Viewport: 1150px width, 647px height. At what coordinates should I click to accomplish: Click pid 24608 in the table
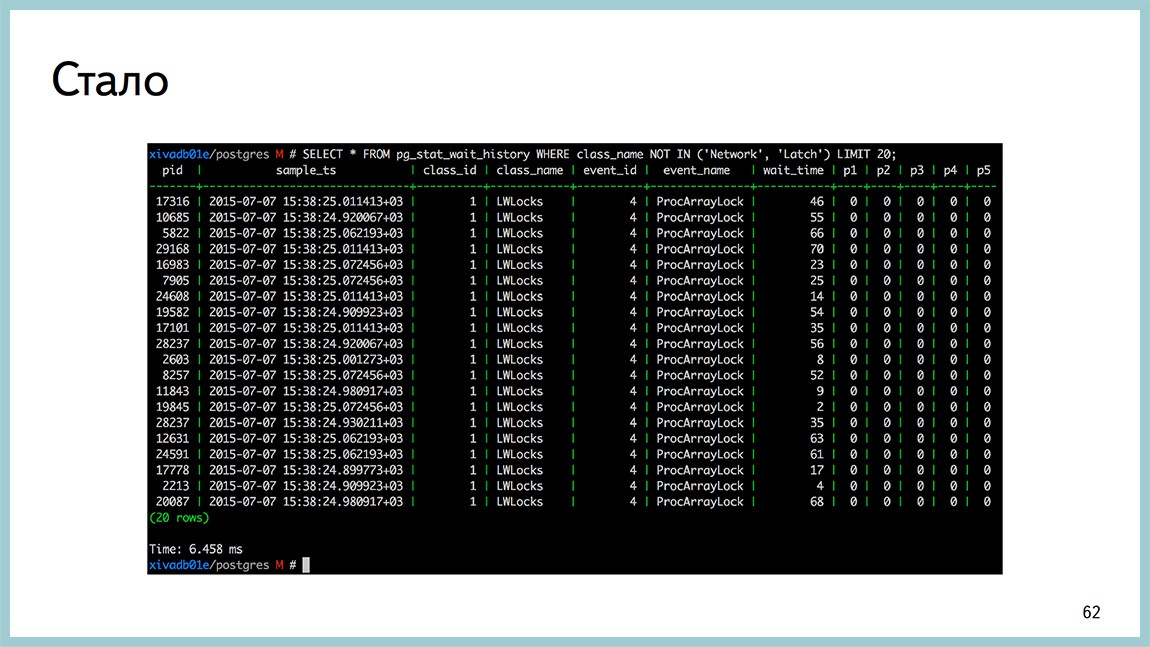pyautogui.click(x=172, y=296)
